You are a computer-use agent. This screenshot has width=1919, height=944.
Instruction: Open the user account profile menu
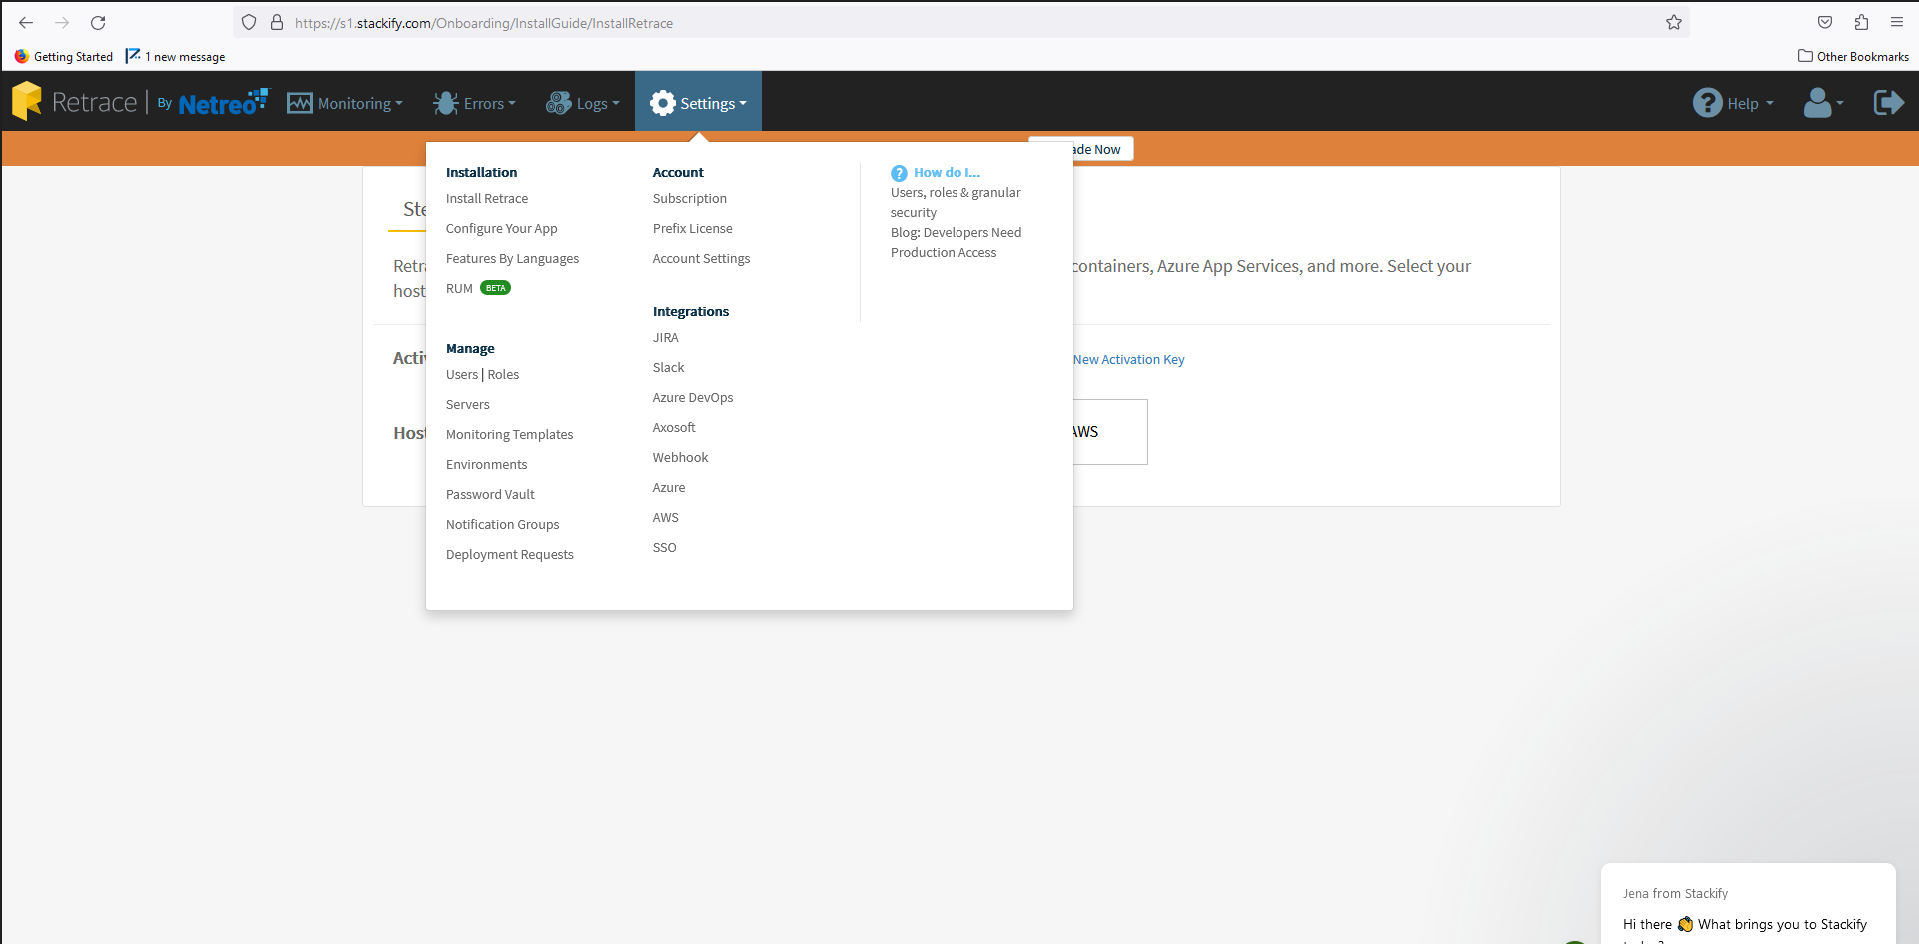(1823, 102)
